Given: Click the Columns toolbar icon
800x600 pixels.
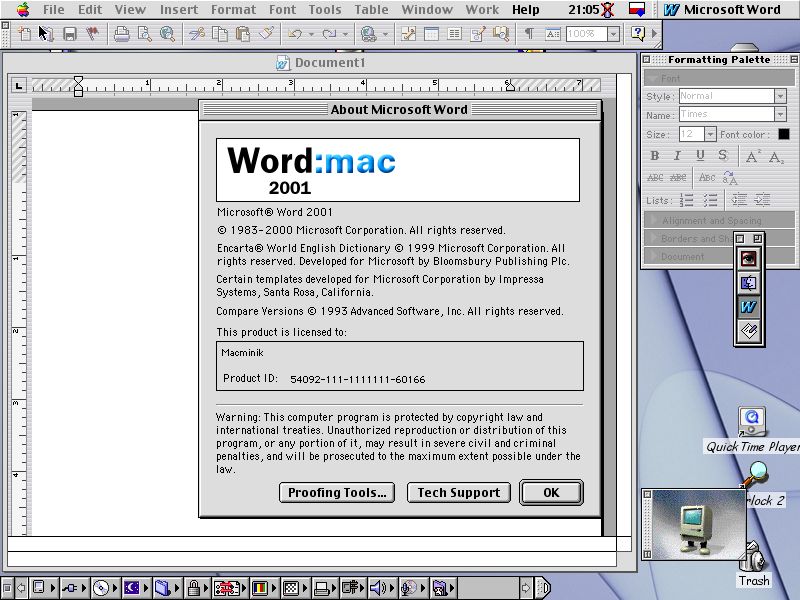Looking at the screenshot, I should click(x=454, y=34).
